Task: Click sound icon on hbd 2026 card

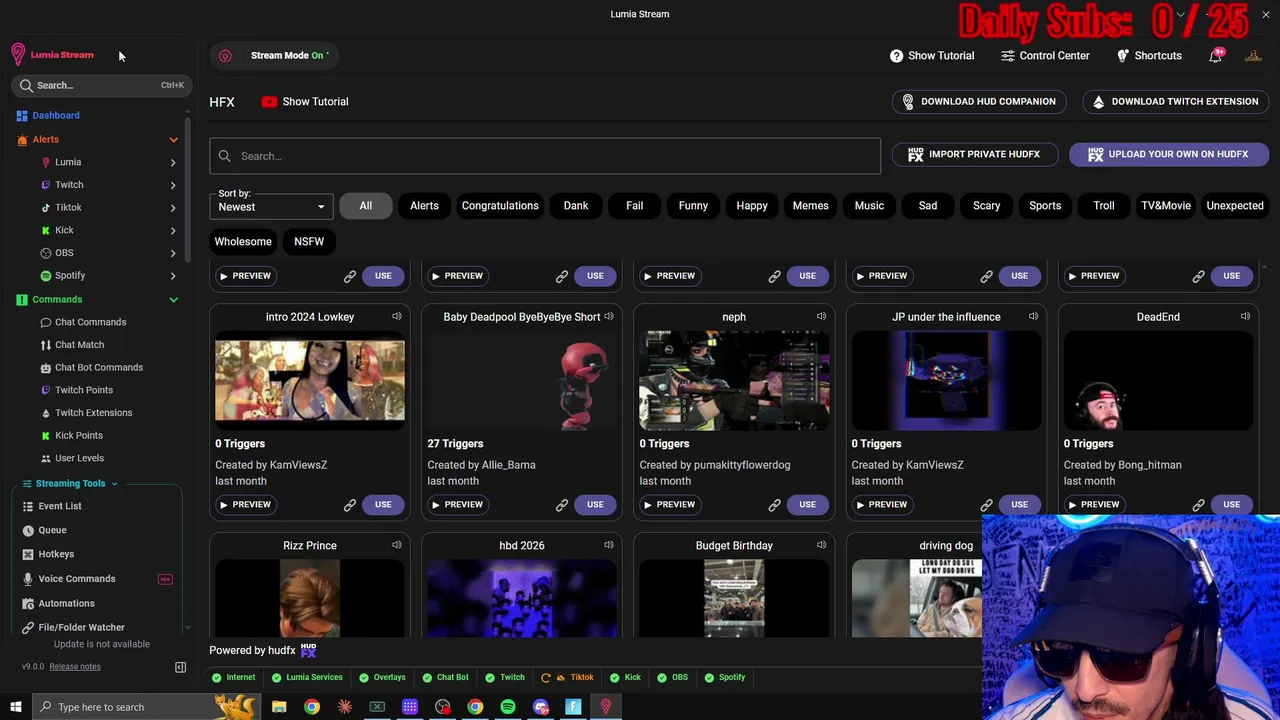Action: coord(609,546)
